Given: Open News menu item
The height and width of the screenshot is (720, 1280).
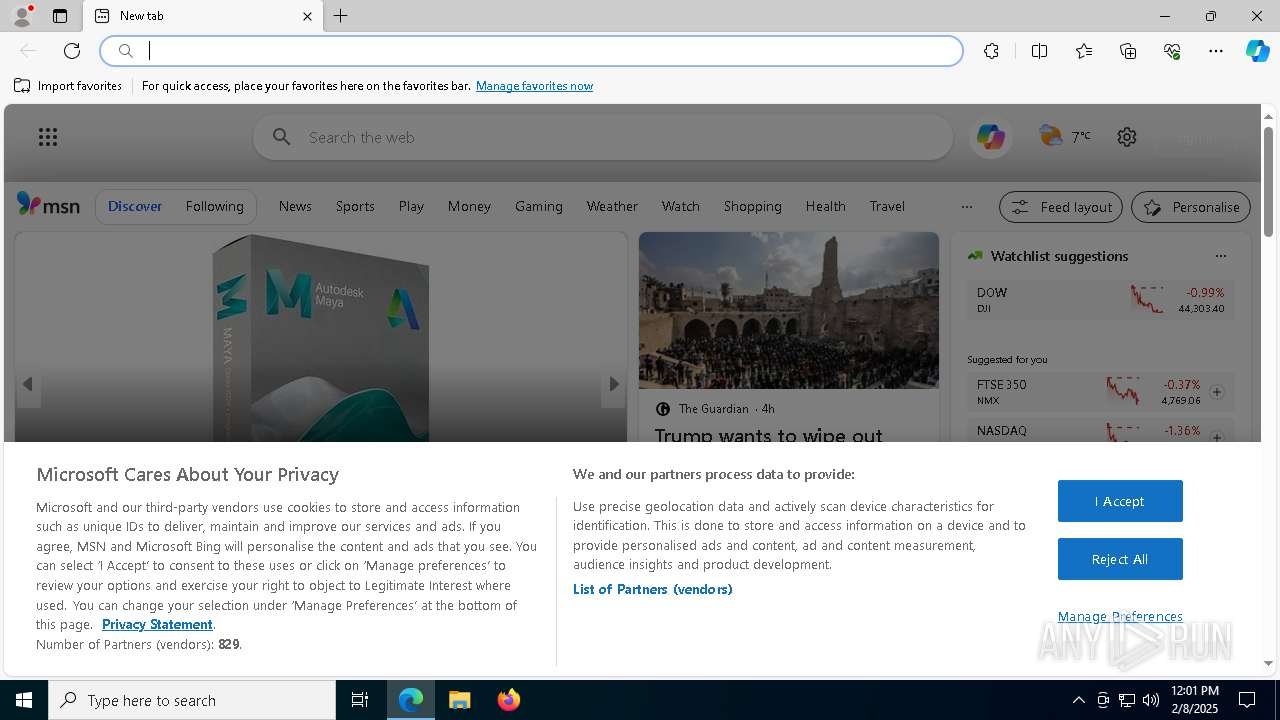Looking at the screenshot, I should (x=295, y=206).
